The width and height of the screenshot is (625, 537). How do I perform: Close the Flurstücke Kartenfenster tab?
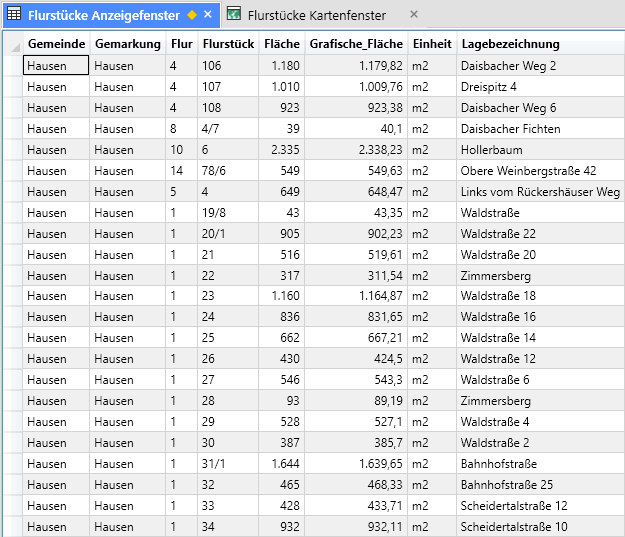(x=413, y=15)
